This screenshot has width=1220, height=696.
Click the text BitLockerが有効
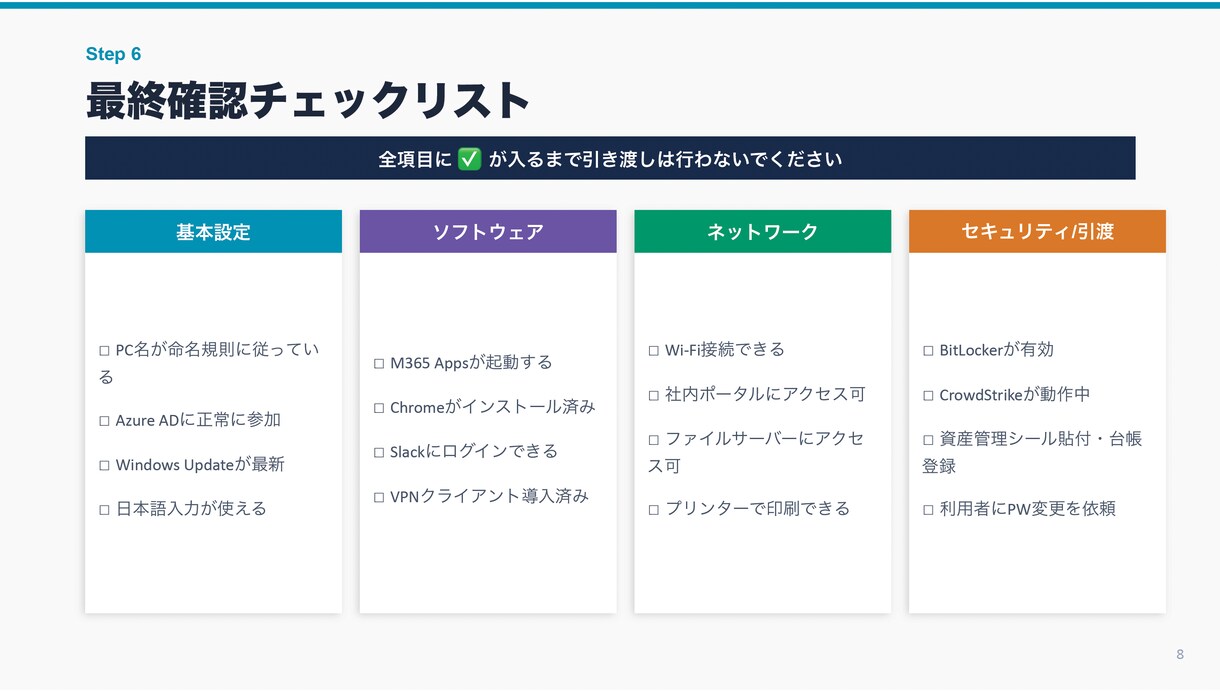[997, 350]
